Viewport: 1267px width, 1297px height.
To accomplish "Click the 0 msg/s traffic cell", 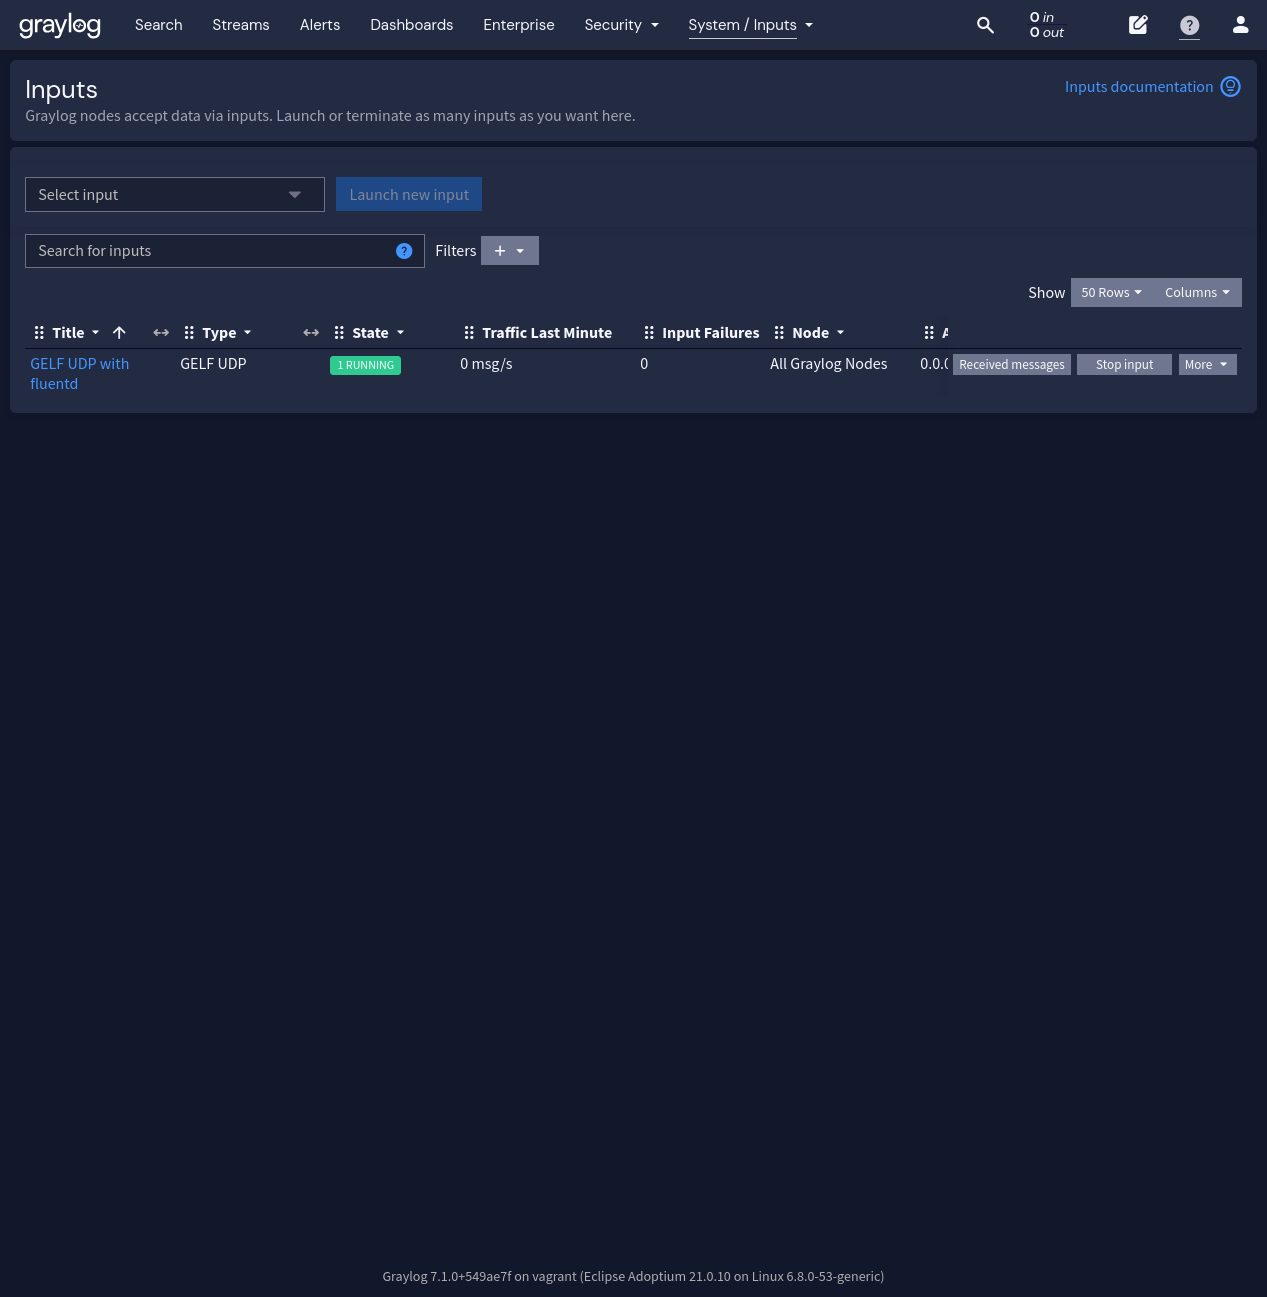I will coord(486,364).
